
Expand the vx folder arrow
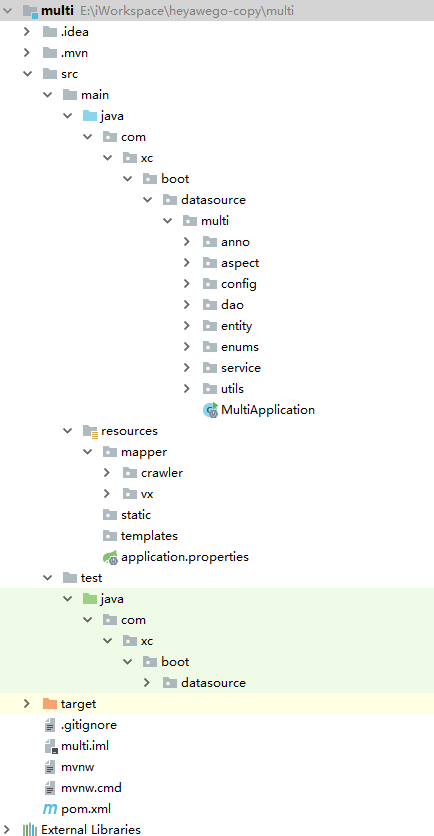pos(107,494)
